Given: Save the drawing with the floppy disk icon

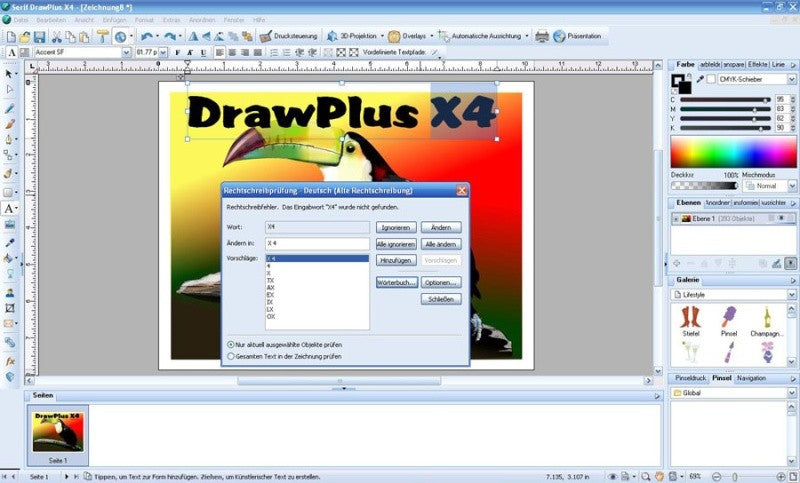Looking at the screenshot, I should pos(39,37).
